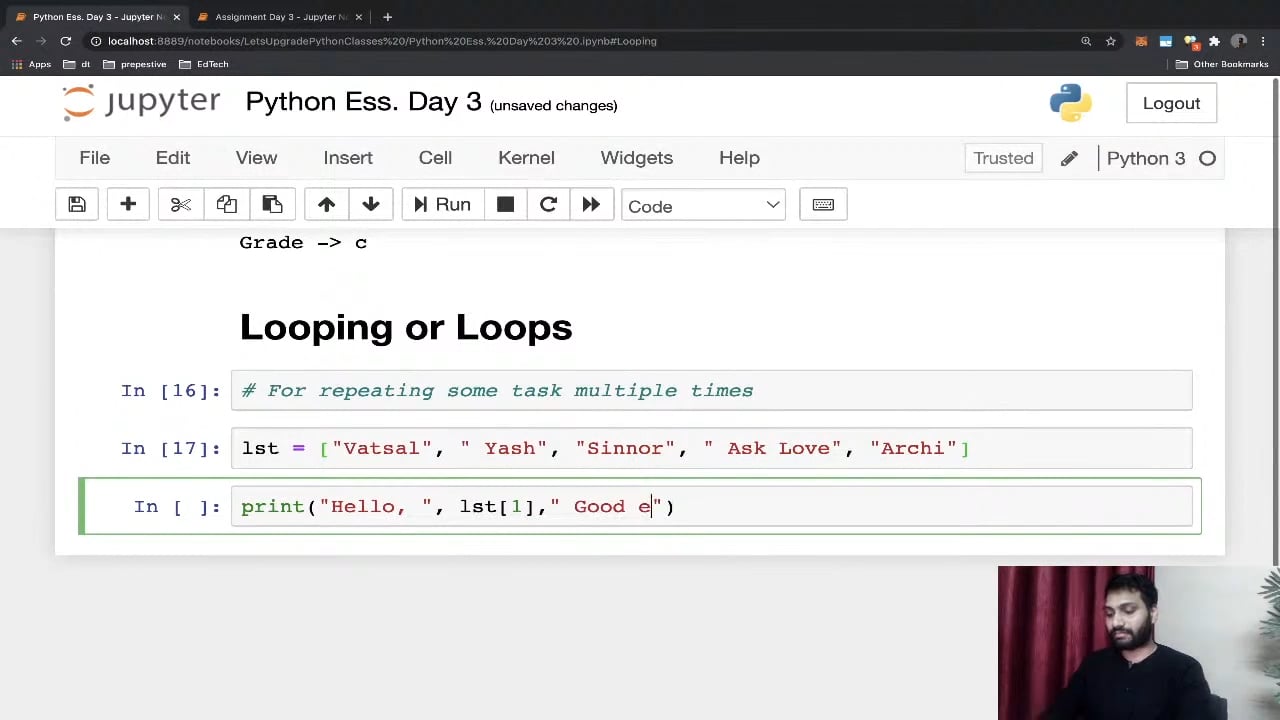Paste cells below using the clipboard icon
The width and height of the screenshot is (1280, 720).
point(272,205)
